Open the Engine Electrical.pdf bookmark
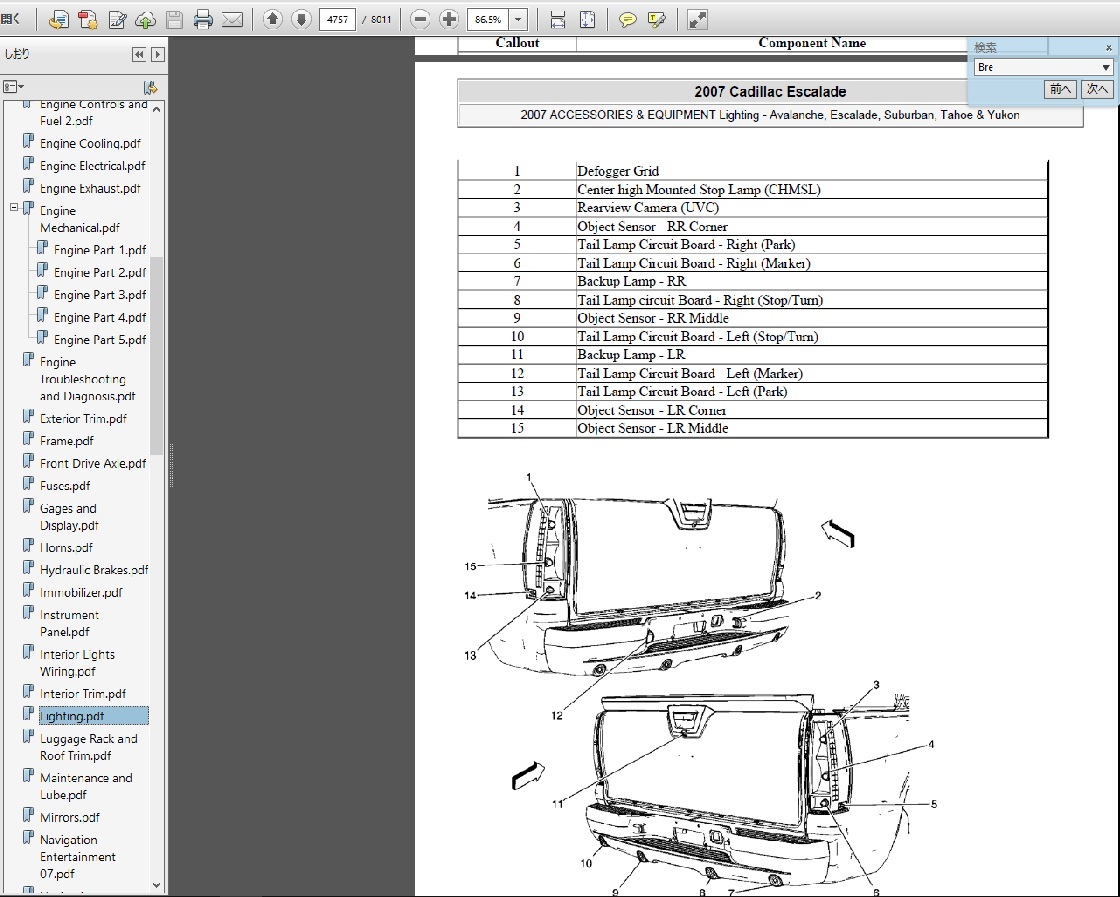The width and height of the screenshot is (1120, 897). [x=93, y=166]
